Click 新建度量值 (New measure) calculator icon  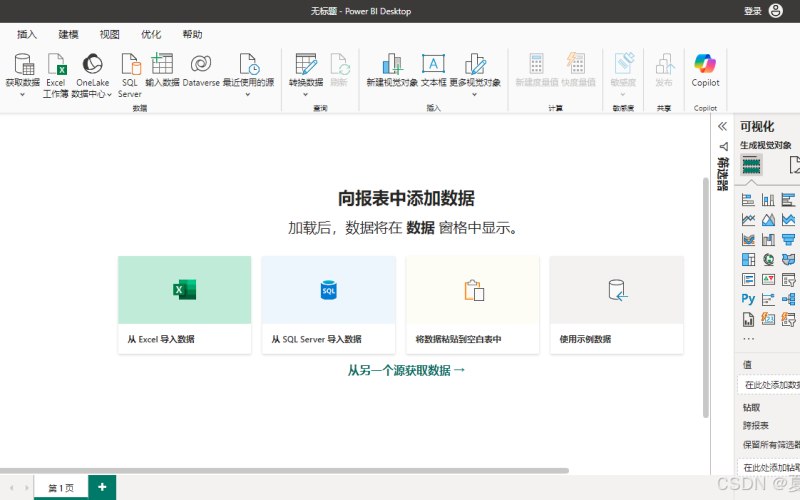[x=536, y=64]
